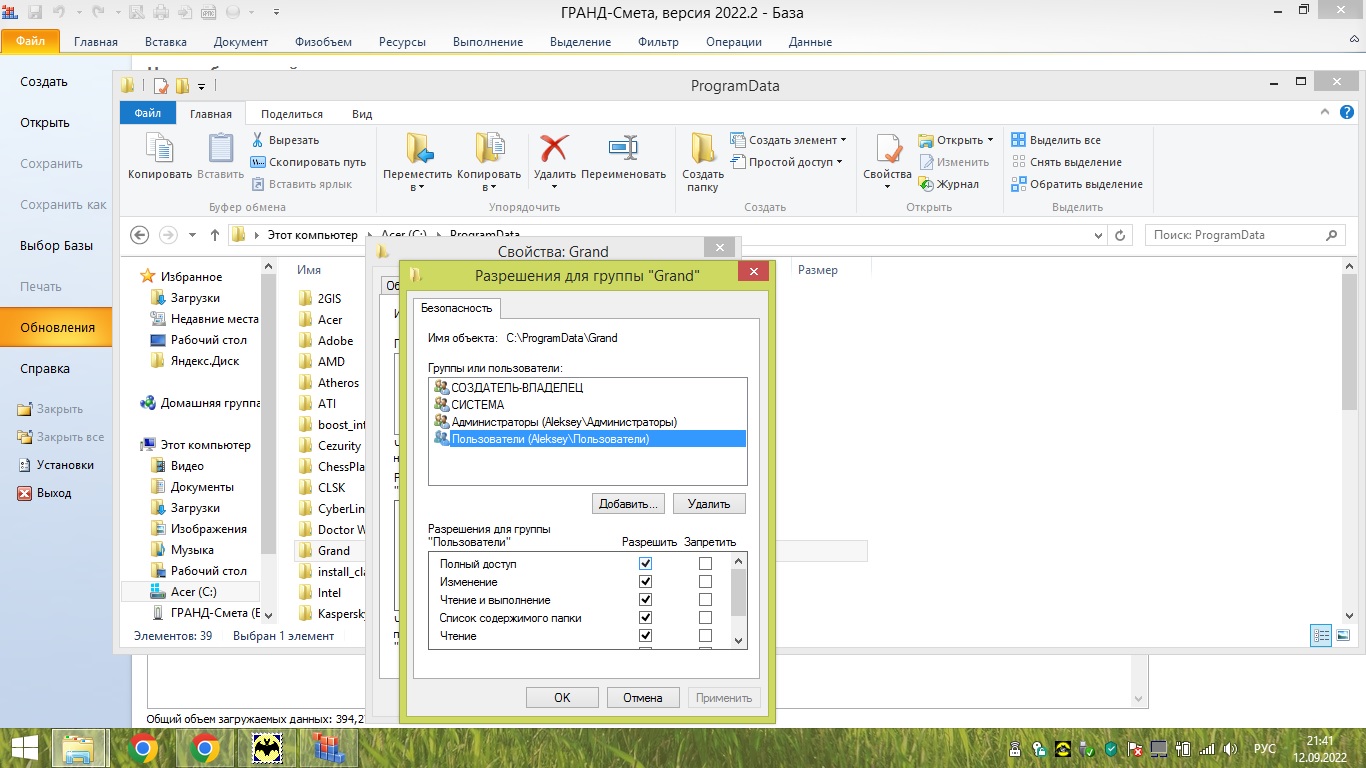Image resolution: width=1366 pixels, height=768 pixels.
Task: Toggle the allow checkbox for Изменение
Action: (645, 582)
